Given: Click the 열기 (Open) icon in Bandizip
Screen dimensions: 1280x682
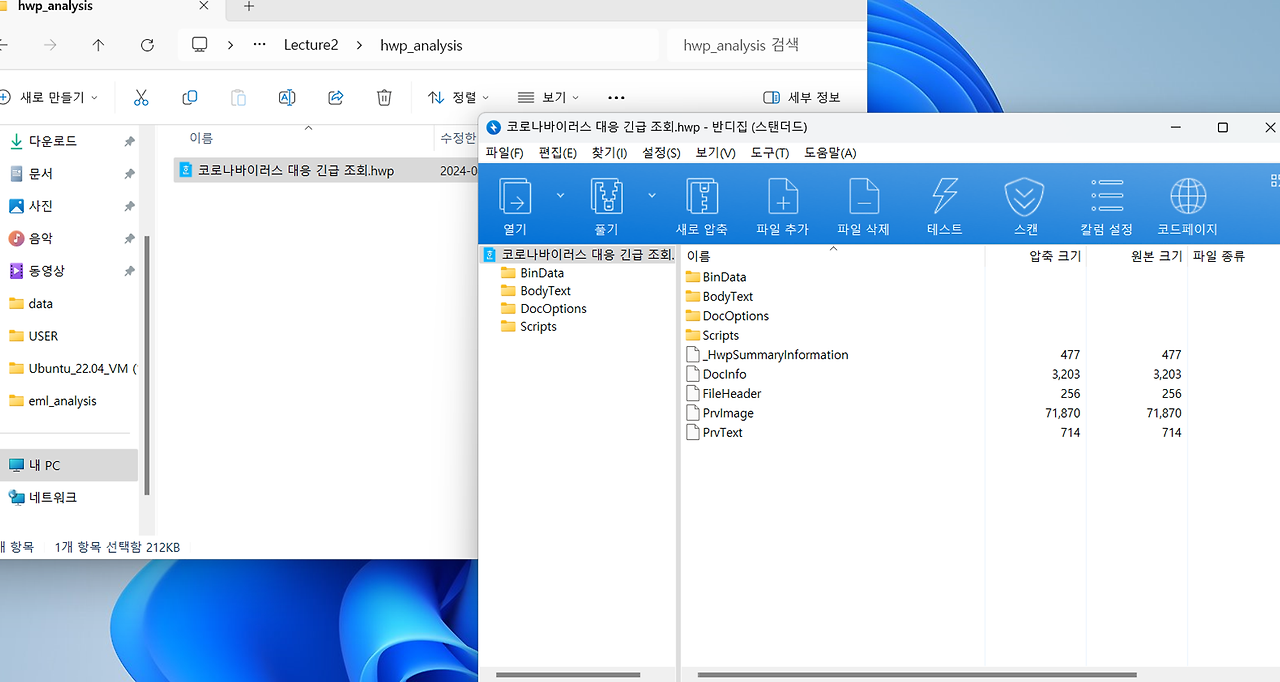Looking at the screenshot, I should 515,197.
